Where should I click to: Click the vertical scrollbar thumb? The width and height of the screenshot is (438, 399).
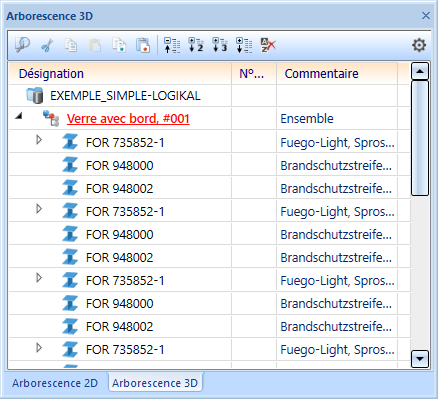click(x=420, y=138)
